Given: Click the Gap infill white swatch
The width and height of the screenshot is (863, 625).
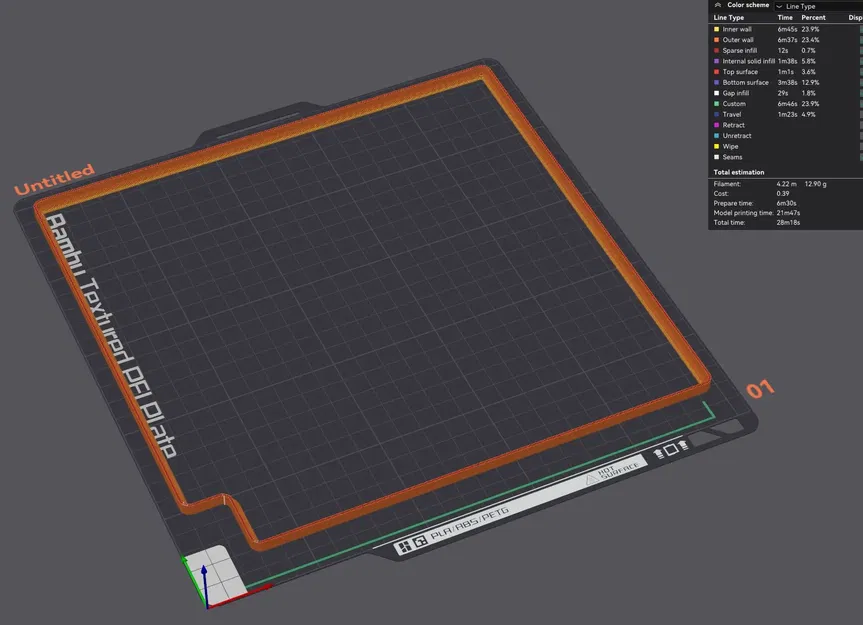Looking at the screenshot, I should [717, 93].
